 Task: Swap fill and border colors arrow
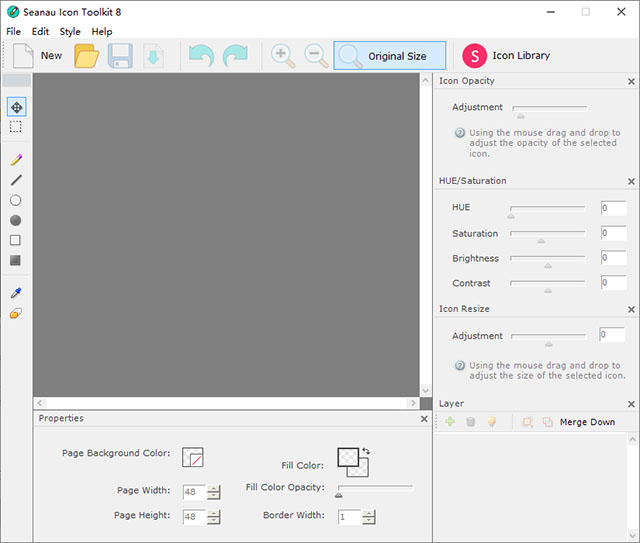(x=366, y=451)
